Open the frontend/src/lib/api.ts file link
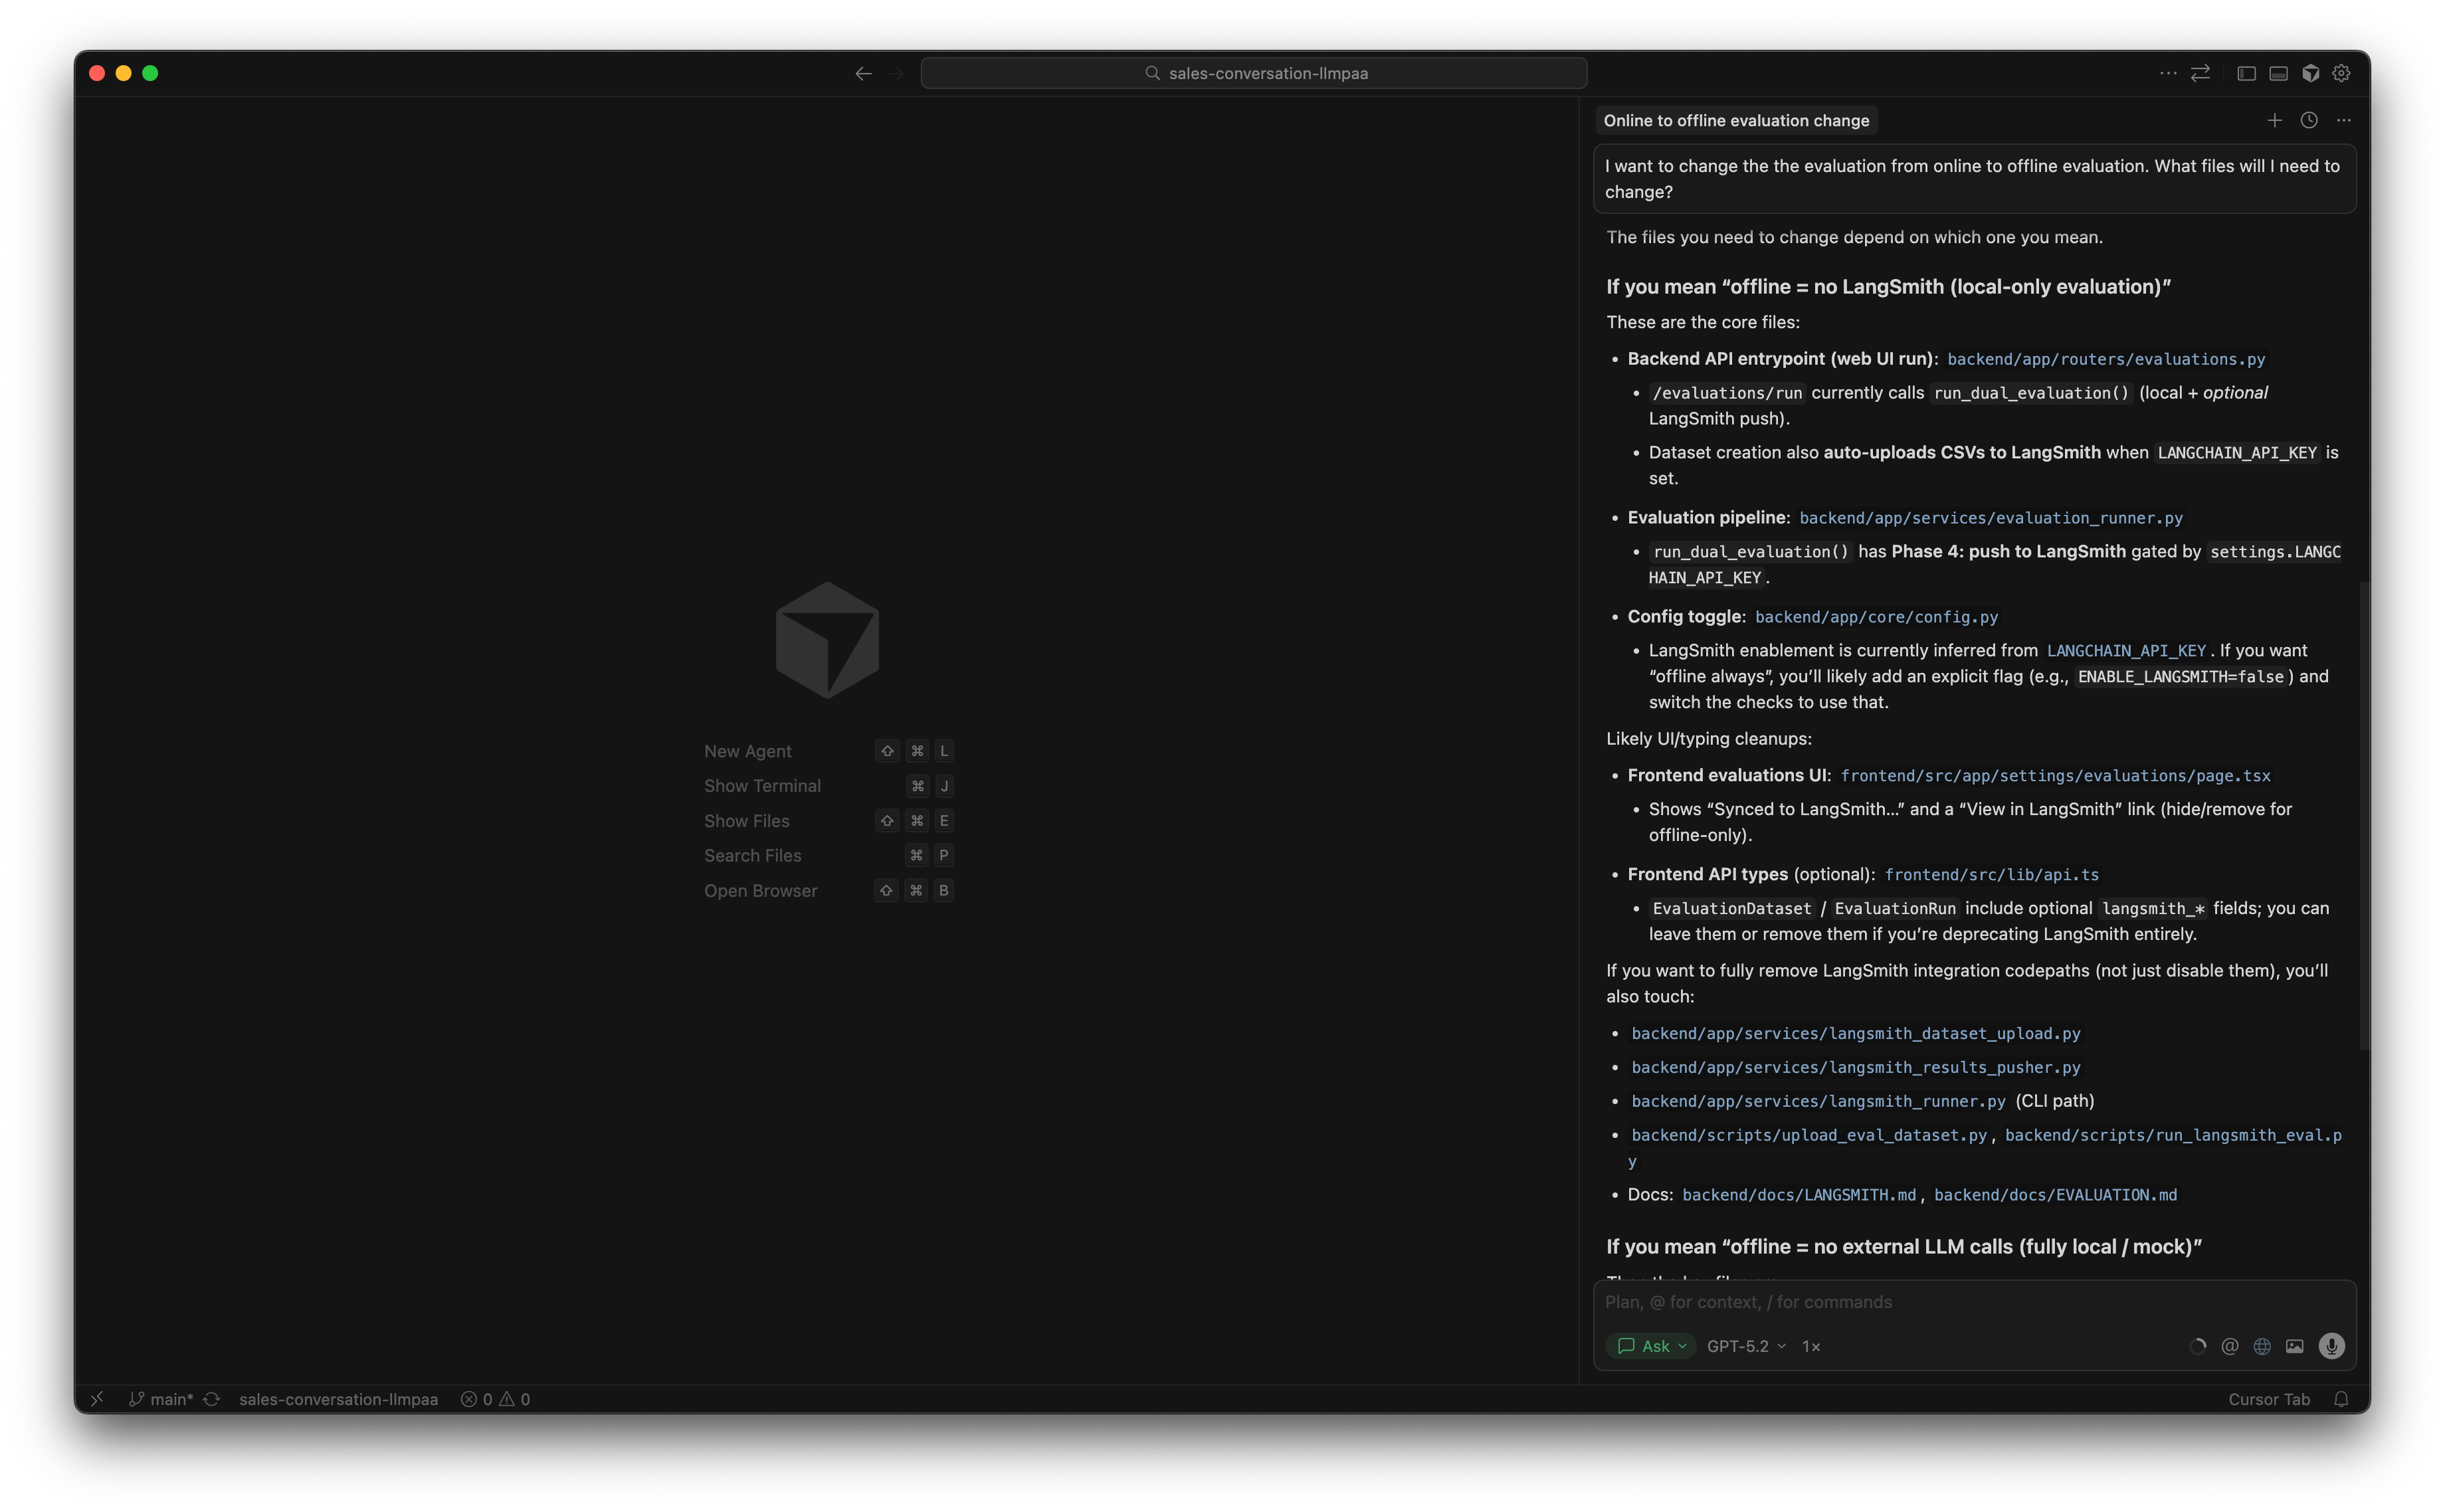Image resolution: width=2445 pixels, height=1512 pixels. 1991,874
